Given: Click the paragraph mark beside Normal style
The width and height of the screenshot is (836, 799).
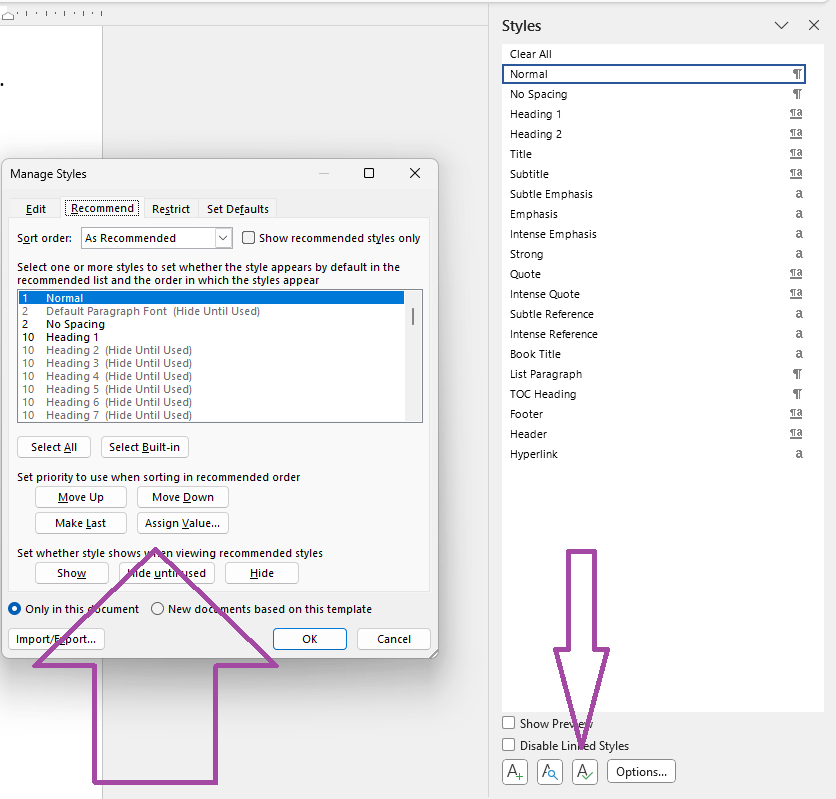Looking at the screenshot, I should 796,74.
